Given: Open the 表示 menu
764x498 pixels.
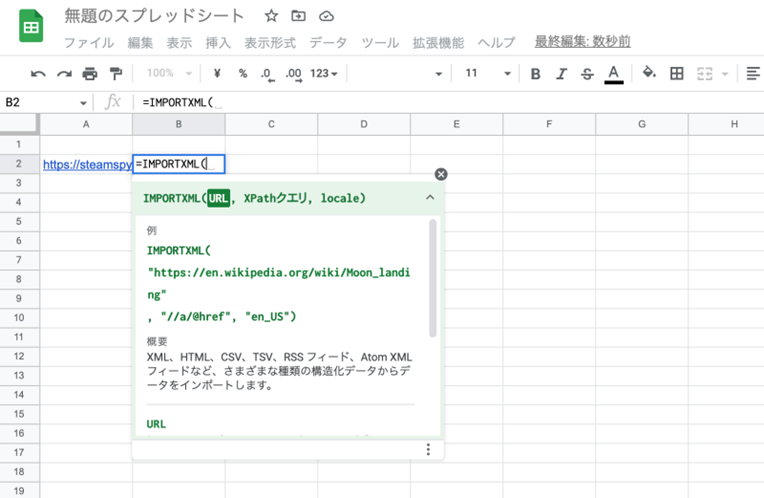Looking at the screenshot, I should 179,43.
